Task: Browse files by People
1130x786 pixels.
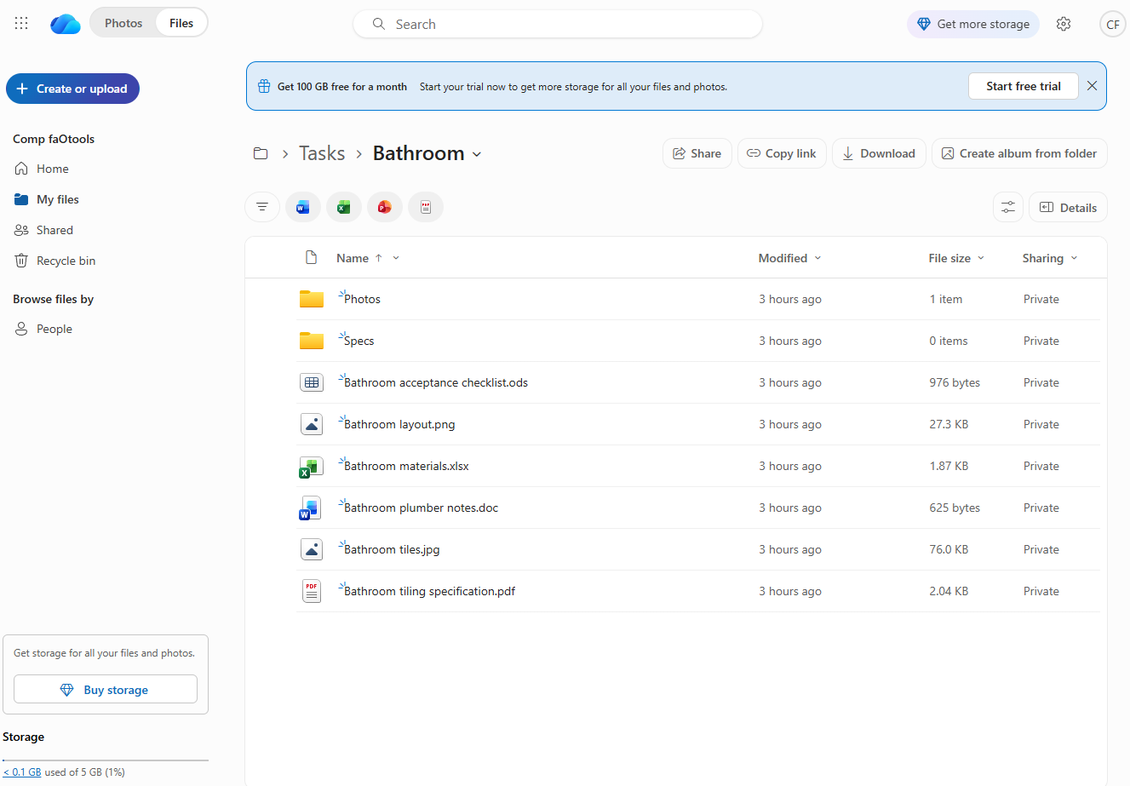Action: 54,329
